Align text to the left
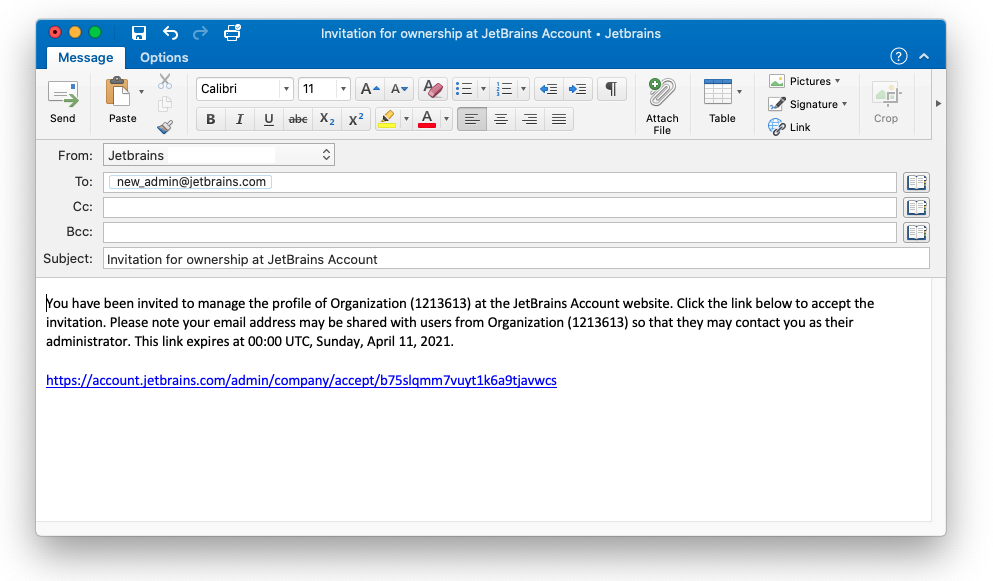 click(x=472, y=119)
